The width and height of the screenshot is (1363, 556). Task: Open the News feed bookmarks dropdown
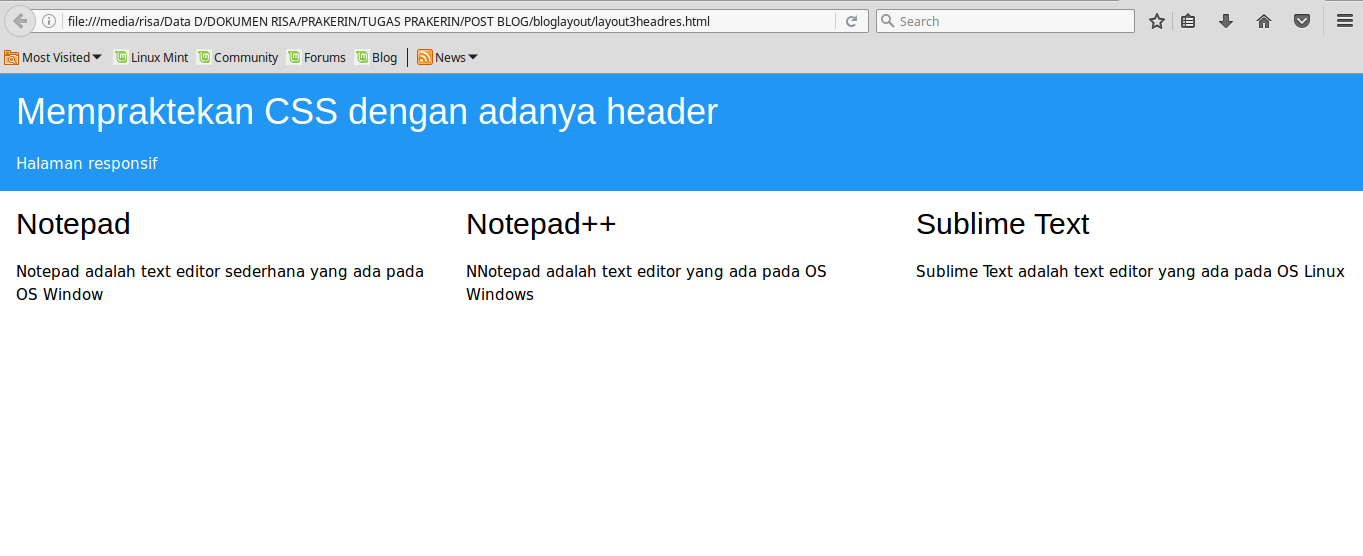coord(447,57)
